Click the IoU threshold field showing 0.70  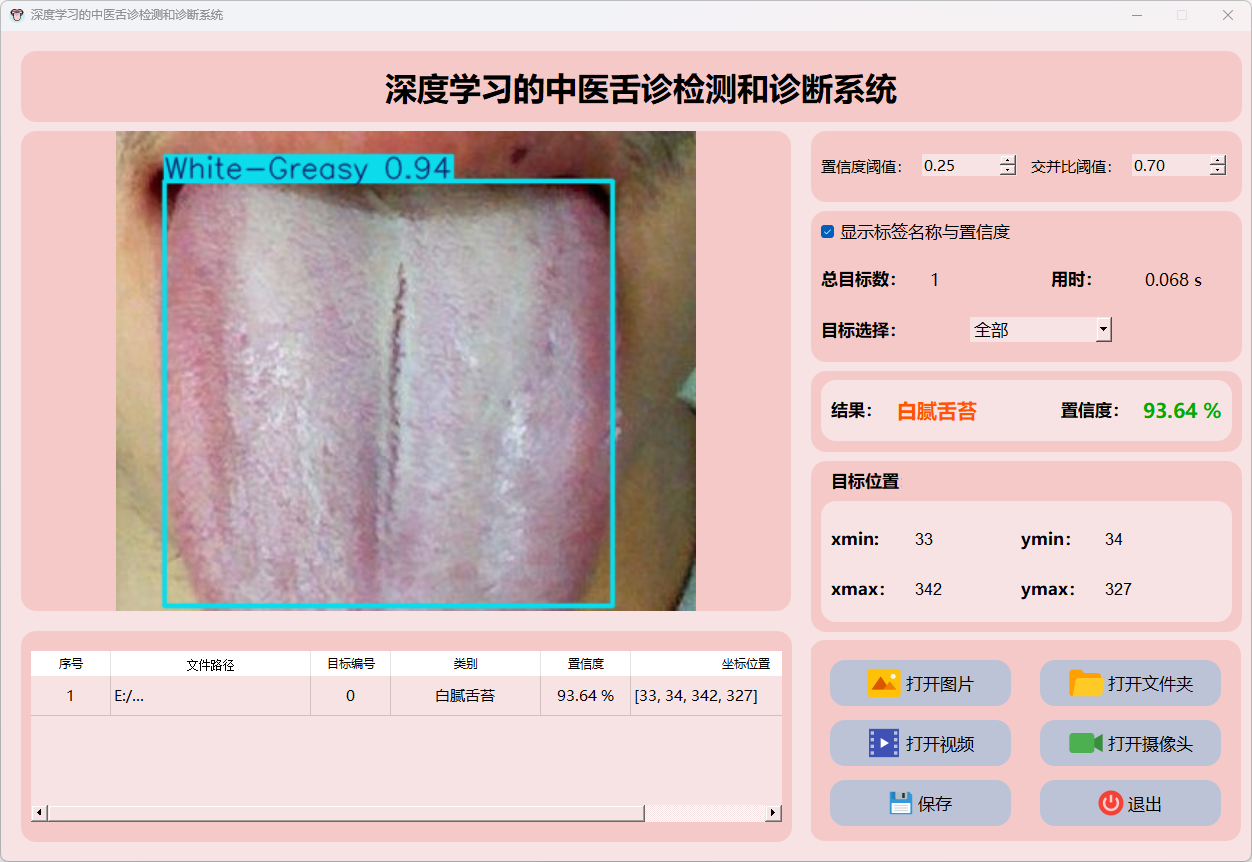tap(1168, 166)
